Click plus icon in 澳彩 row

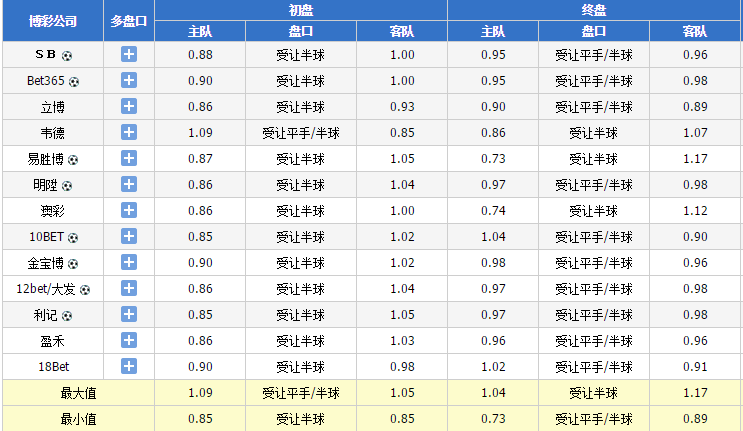(x=129, y=210)
